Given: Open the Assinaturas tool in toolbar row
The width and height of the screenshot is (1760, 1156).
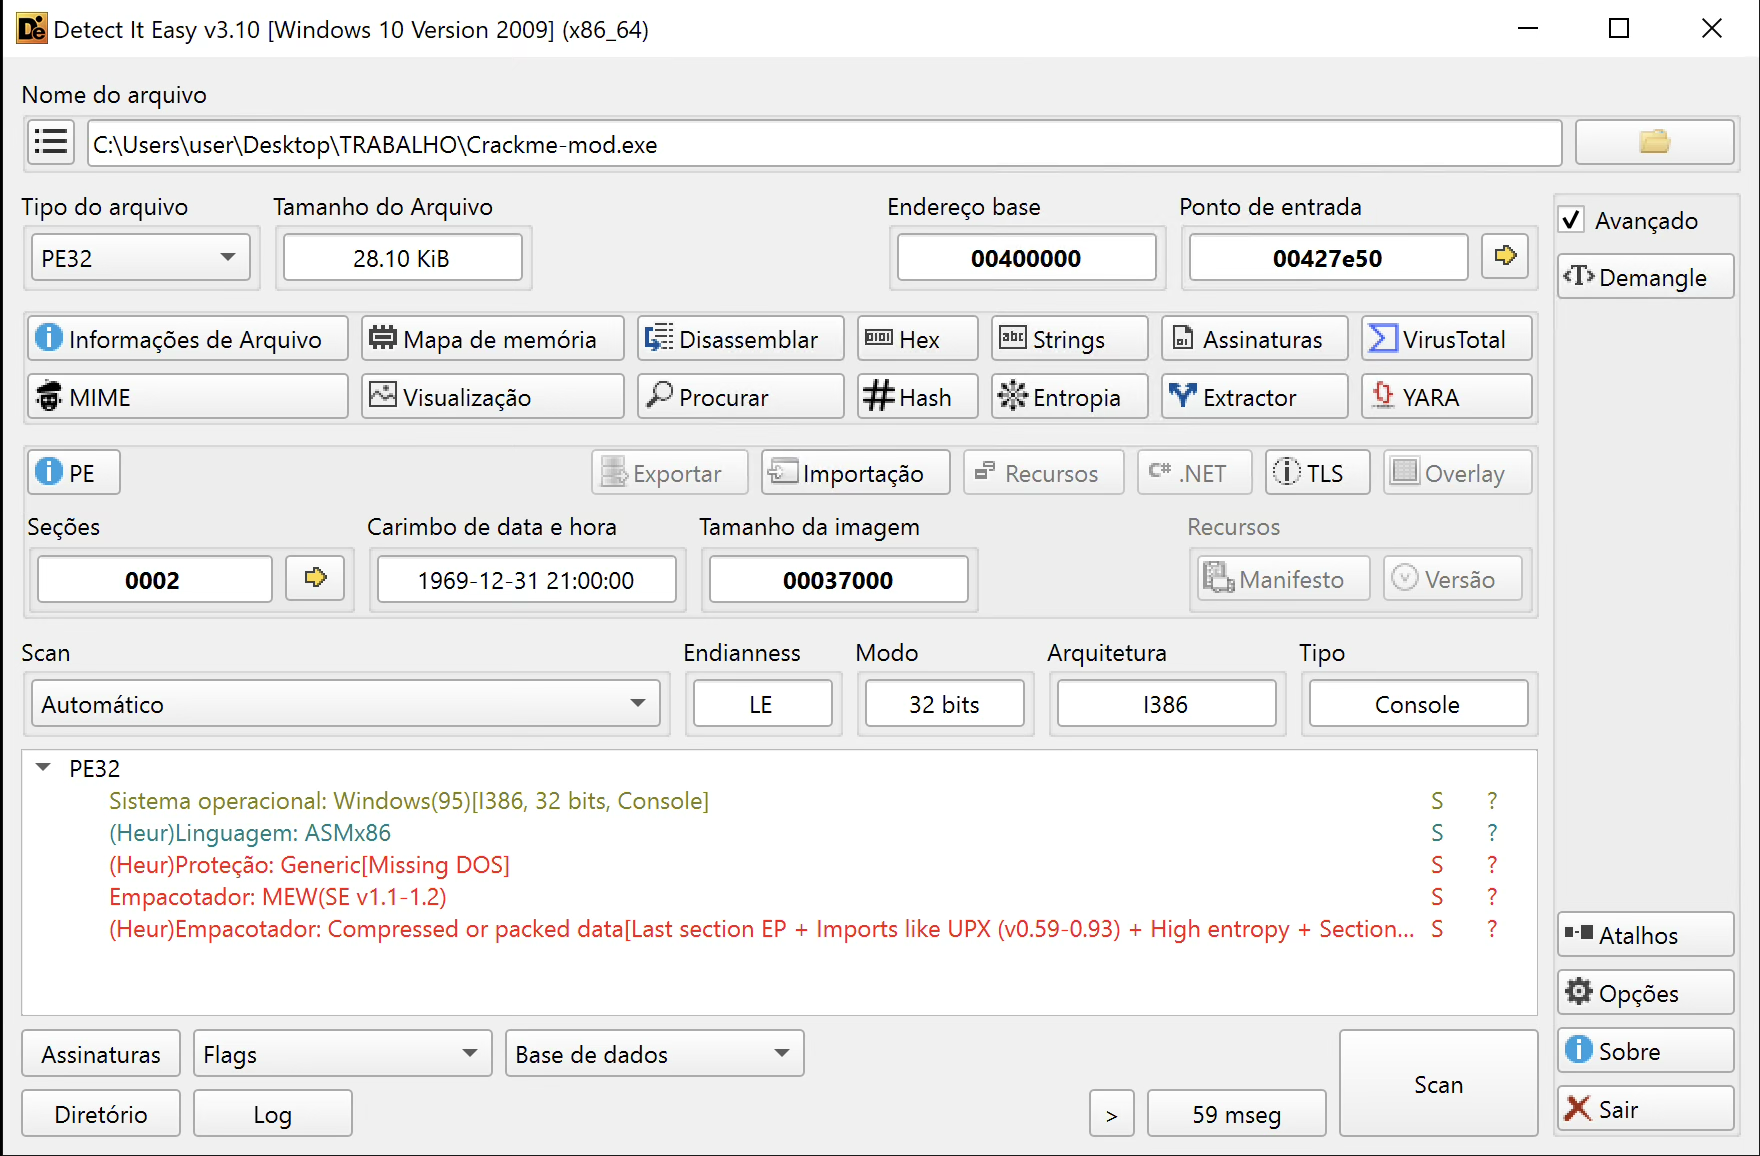Looking at the screenshot, I should 1255,339.
